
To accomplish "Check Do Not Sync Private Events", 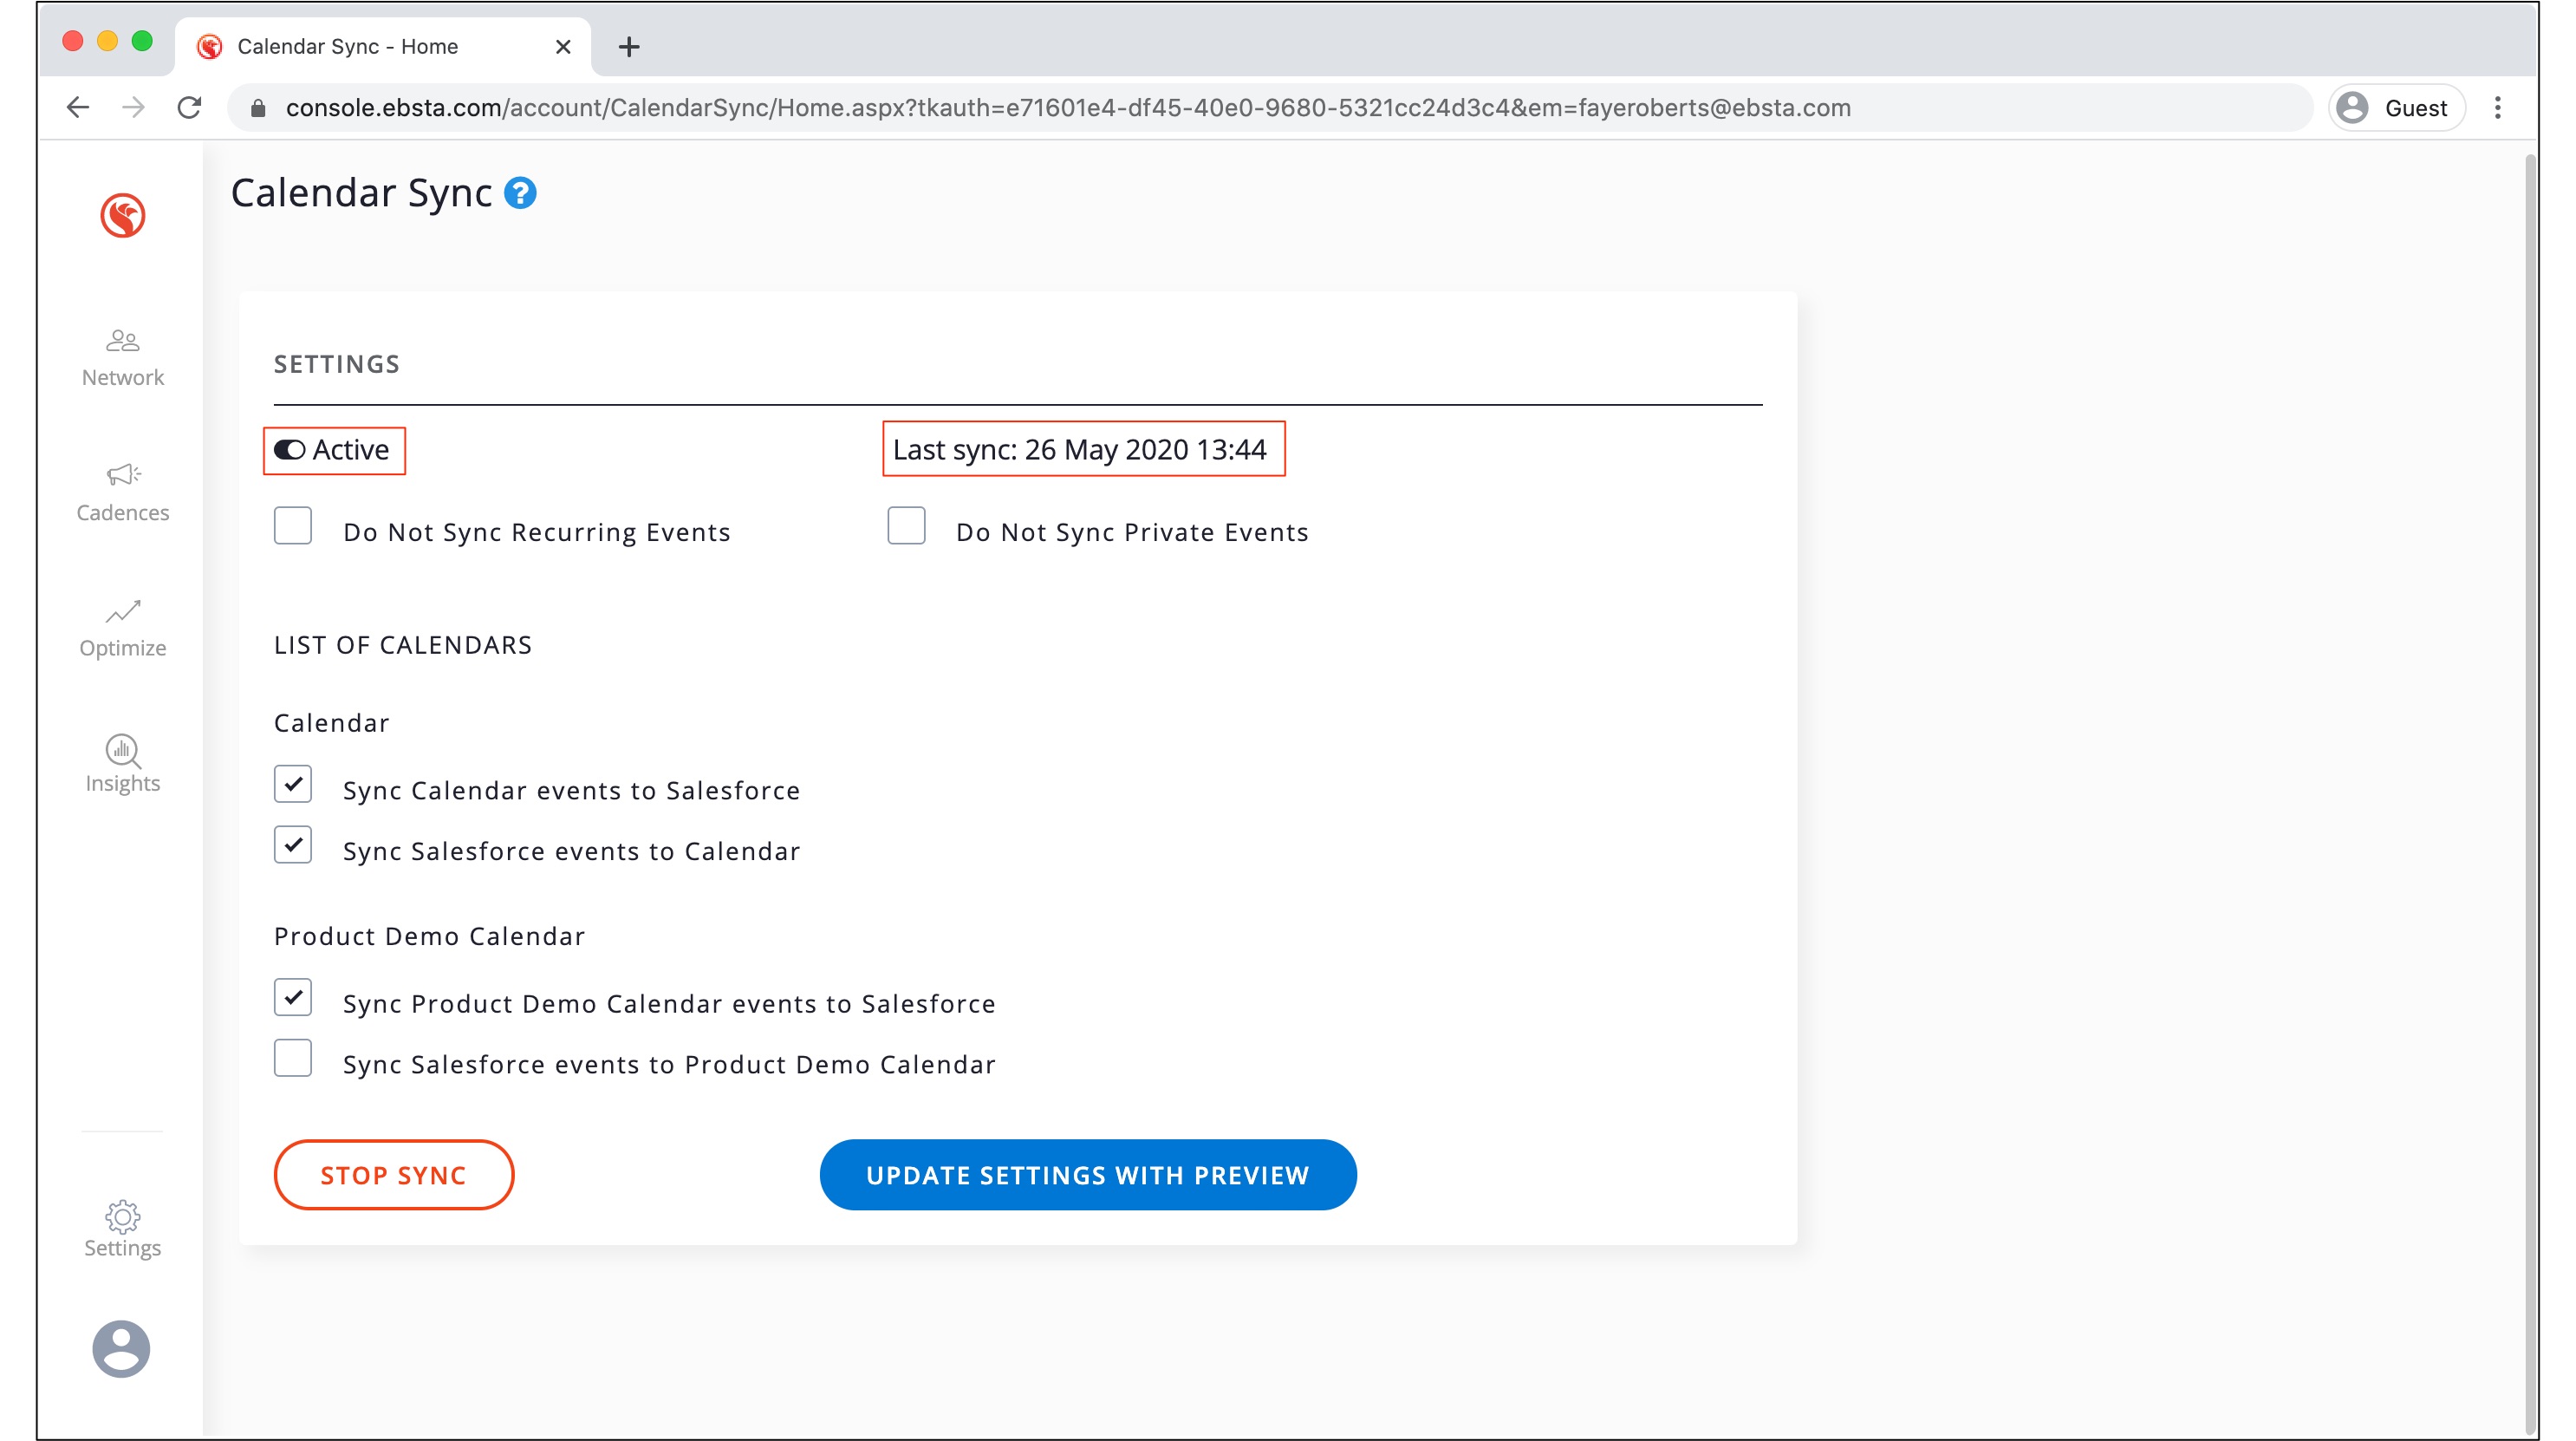I will [x=906, y=526].
